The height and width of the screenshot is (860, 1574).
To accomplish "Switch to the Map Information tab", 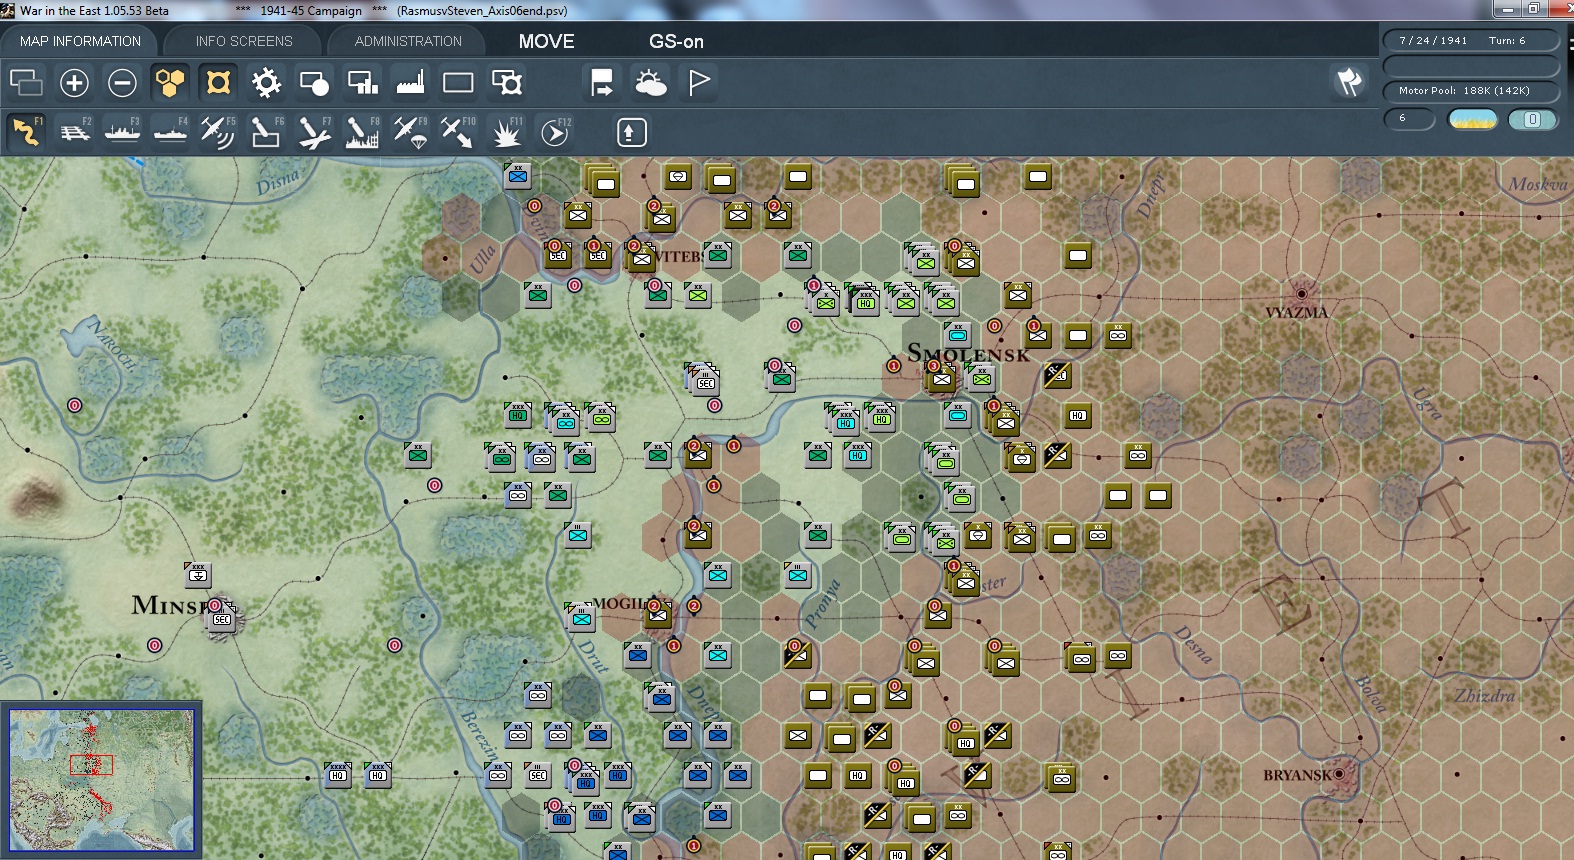I will 80,41.
